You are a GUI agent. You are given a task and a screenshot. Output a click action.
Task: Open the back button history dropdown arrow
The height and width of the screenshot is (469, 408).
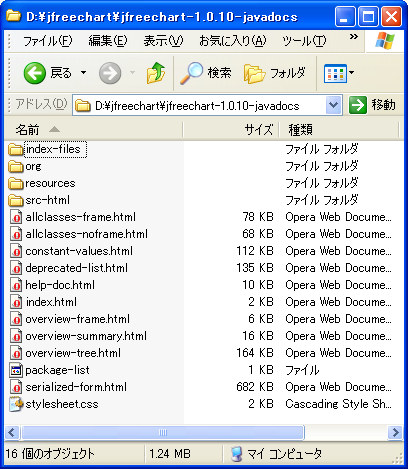pos(83,72)
